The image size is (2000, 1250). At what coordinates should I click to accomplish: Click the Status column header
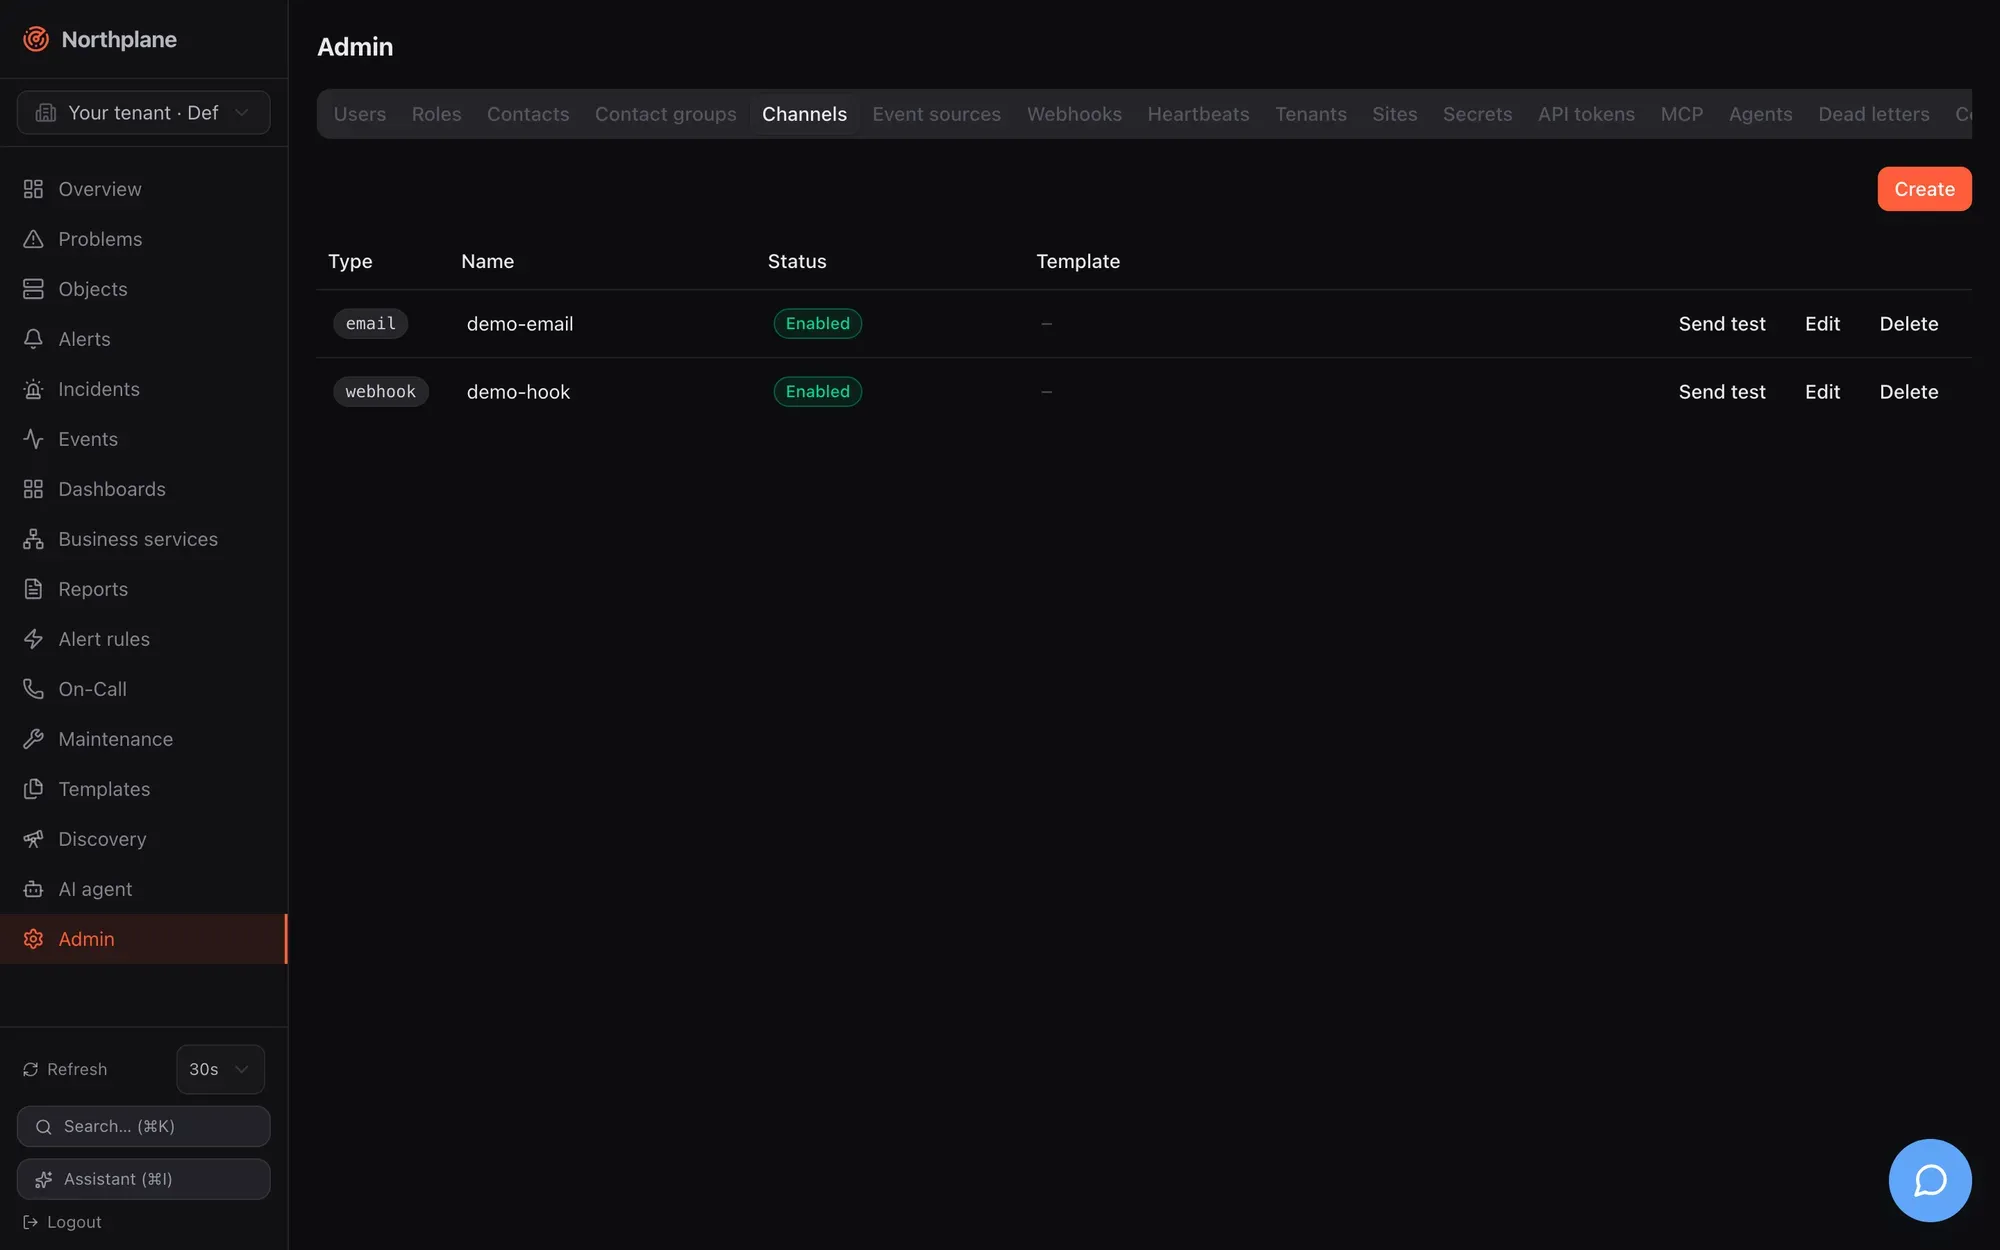[x=797, y=261]
